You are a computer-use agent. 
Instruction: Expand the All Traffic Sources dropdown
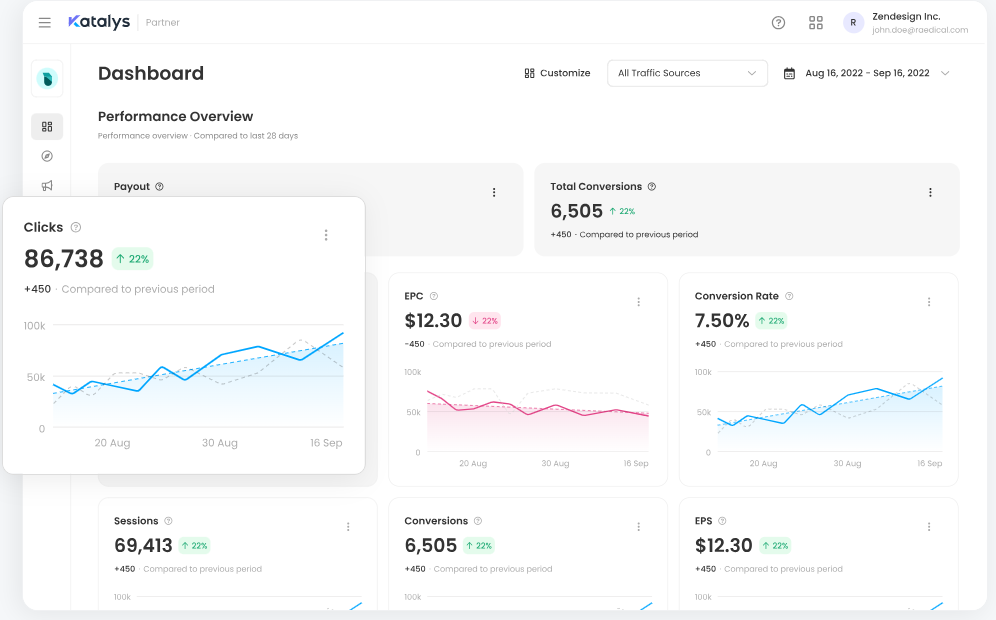687,73
